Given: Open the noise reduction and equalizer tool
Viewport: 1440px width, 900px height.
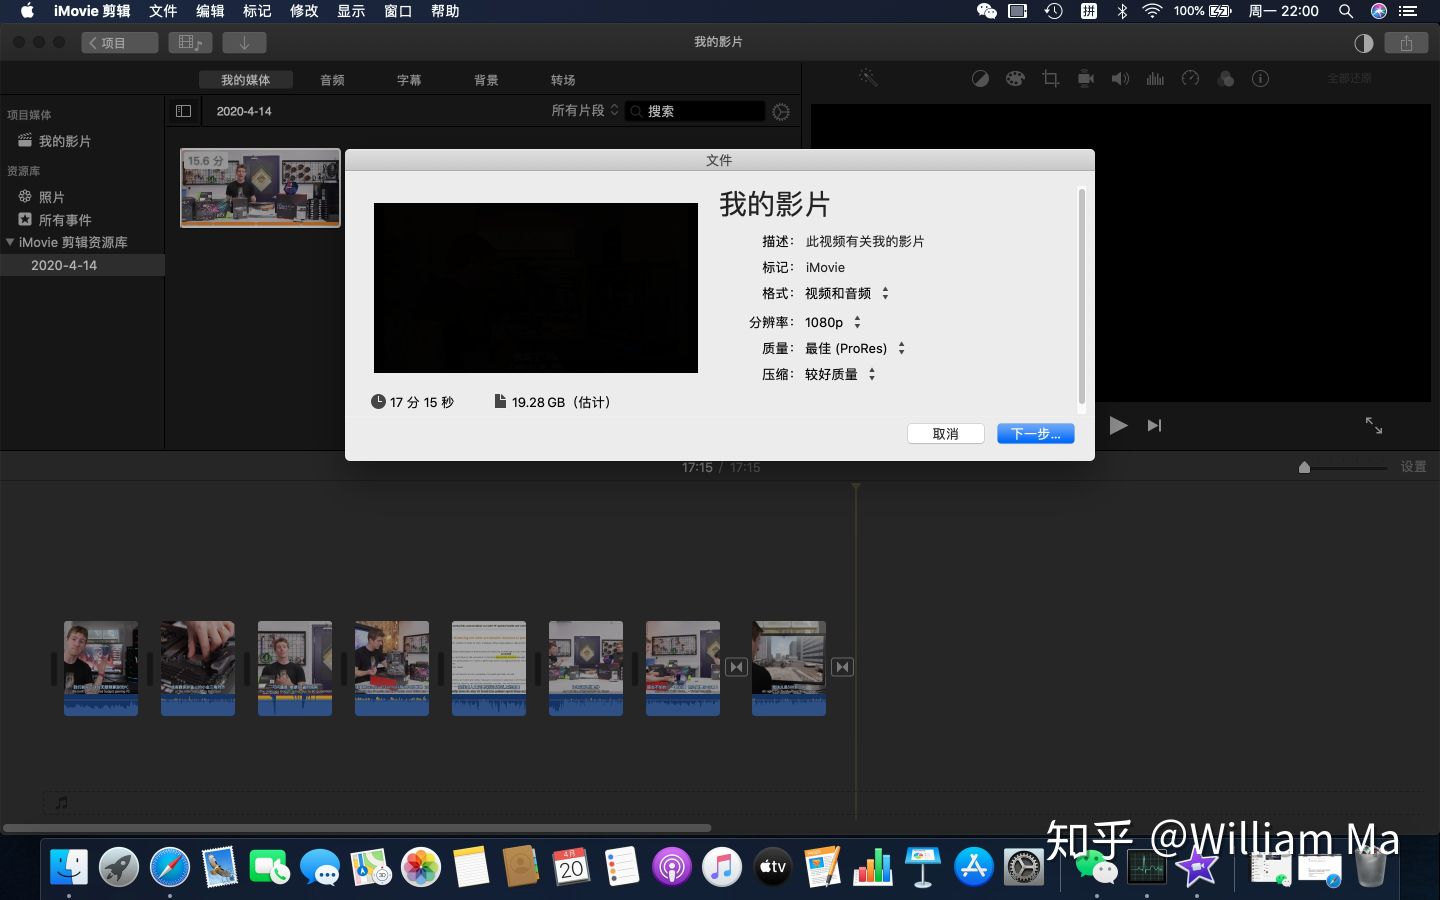Looking at the screenshot, I should (x=1155, y=78).
